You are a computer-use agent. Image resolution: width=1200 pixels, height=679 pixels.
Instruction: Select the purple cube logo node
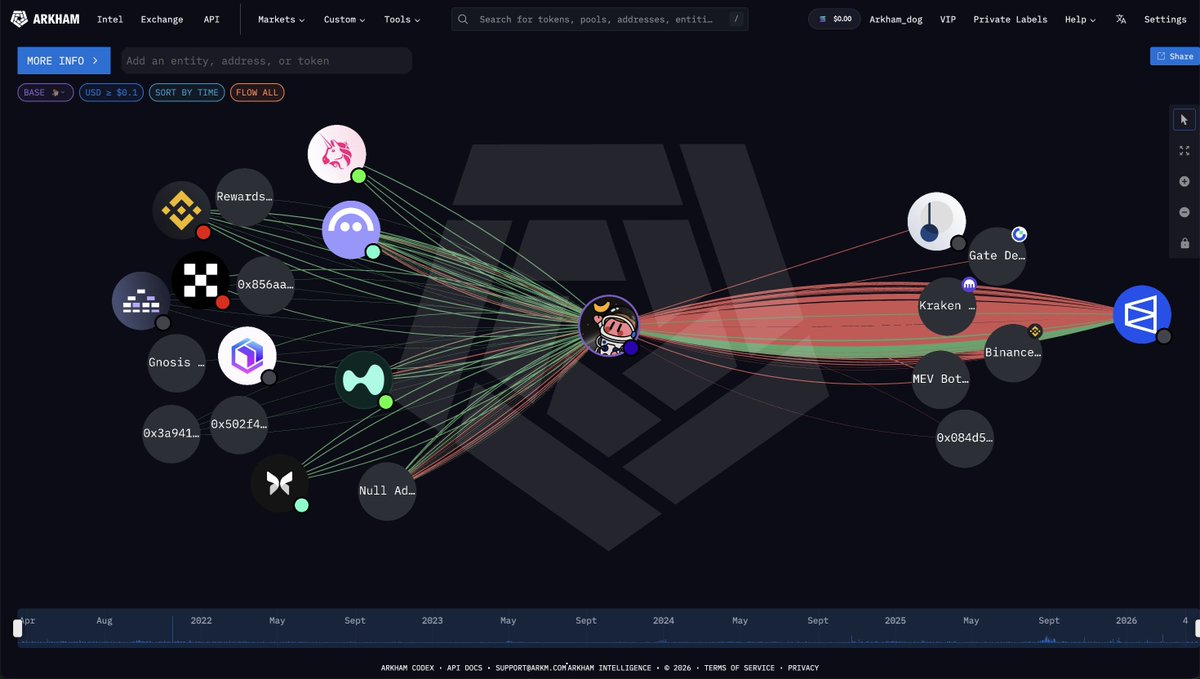(x=247, y=356)
